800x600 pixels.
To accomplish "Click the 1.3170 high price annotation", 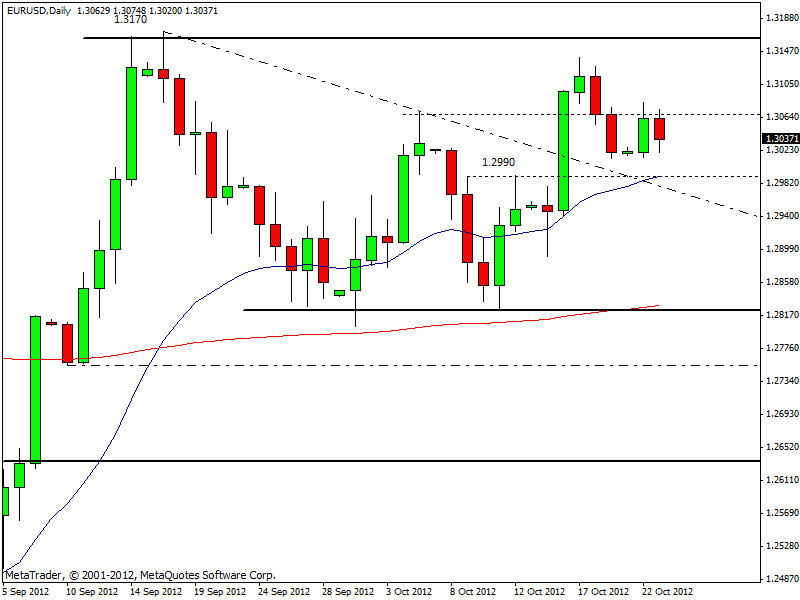I will (128, 20).
